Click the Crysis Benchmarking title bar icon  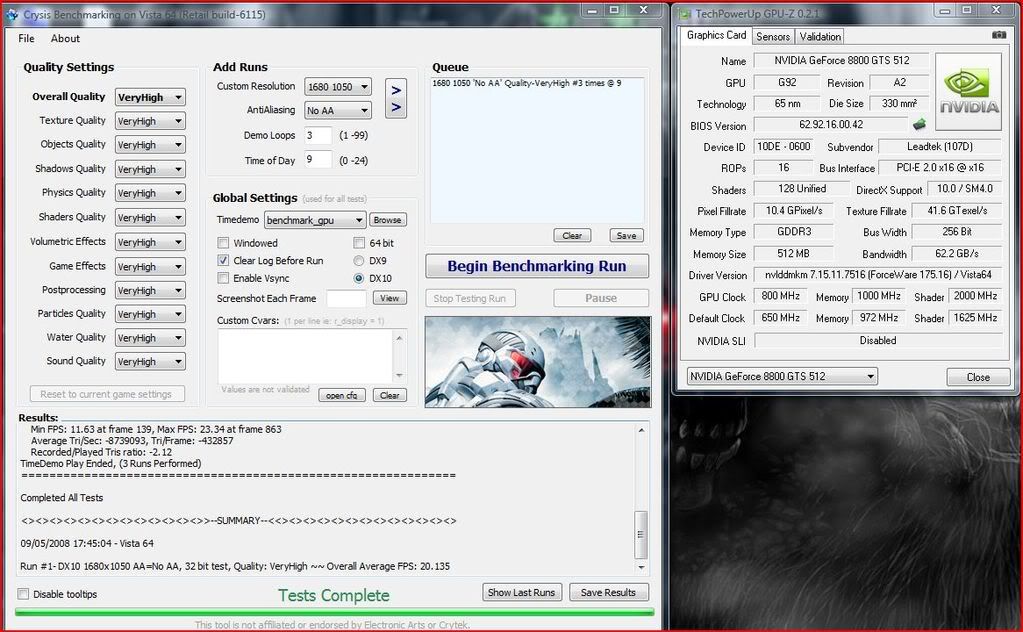pyautogui.click(x=10, y=10)
